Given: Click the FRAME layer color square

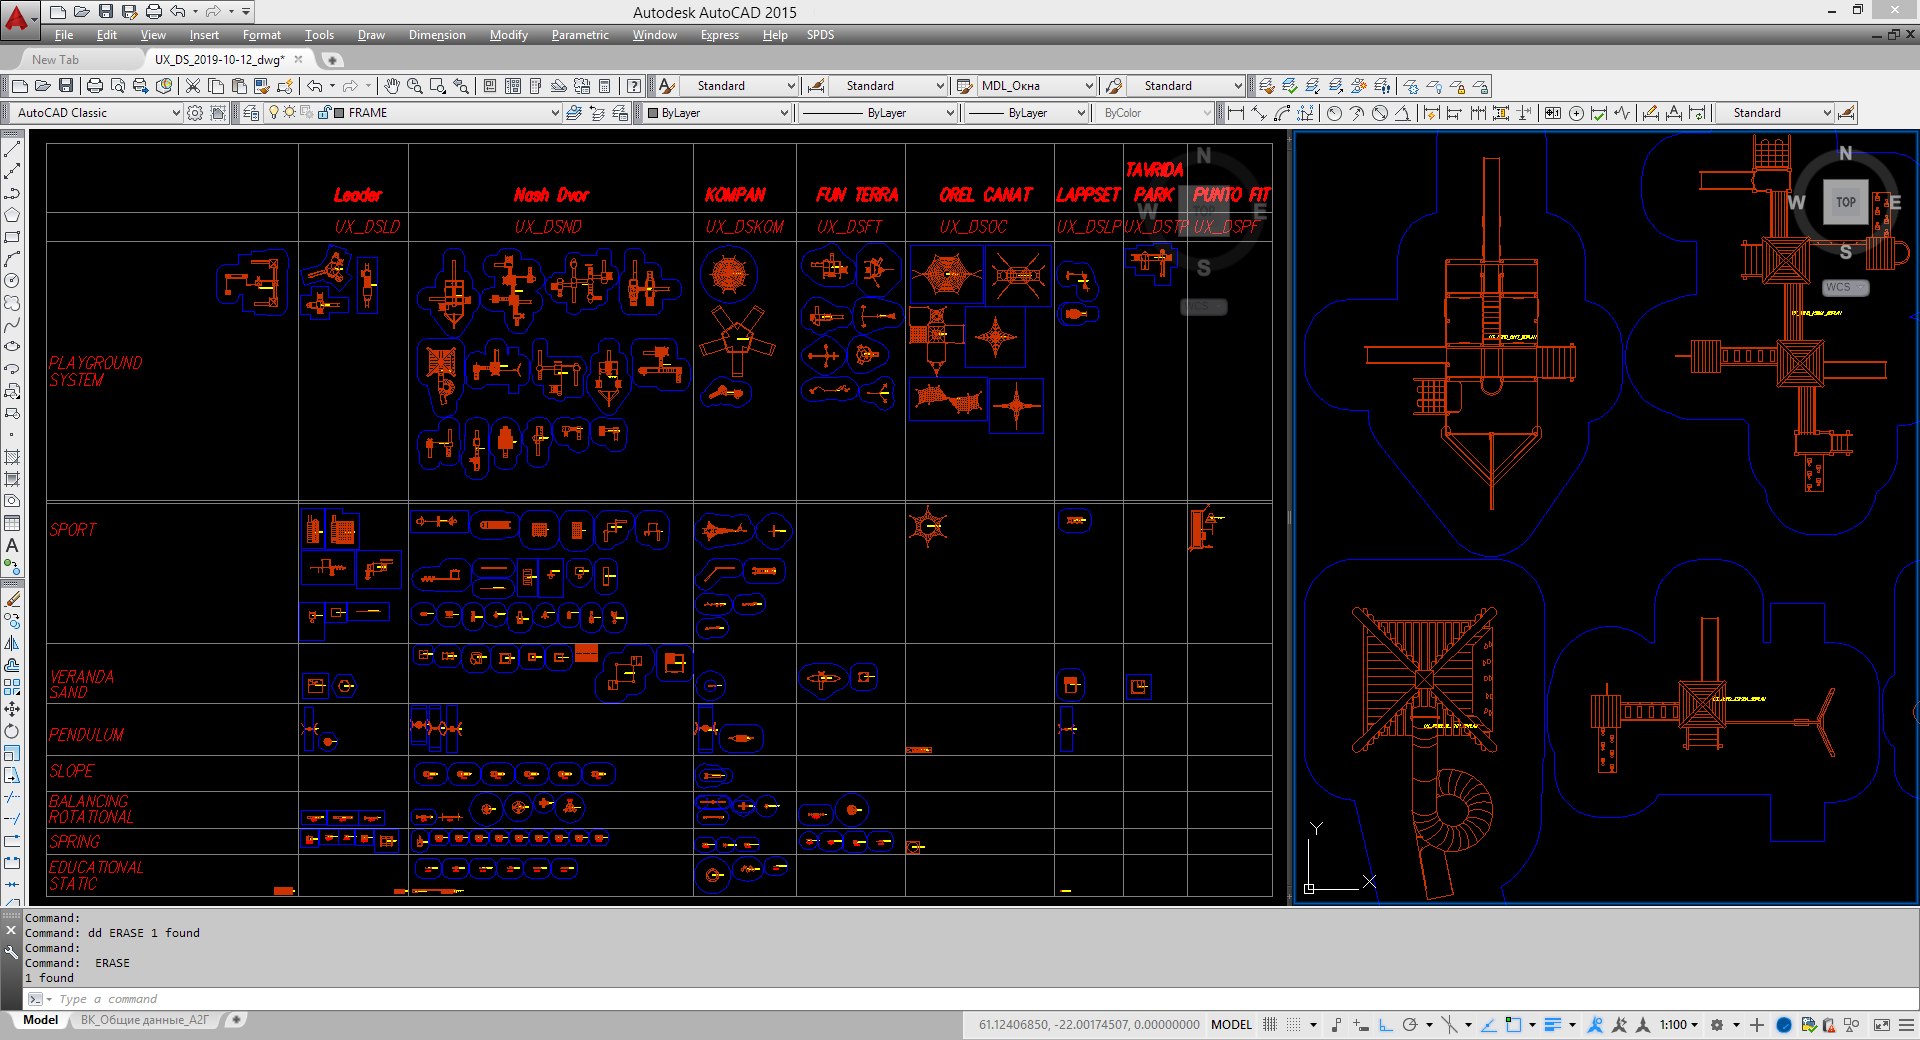Looking at the screenshot, I should (x=340, y=113).
